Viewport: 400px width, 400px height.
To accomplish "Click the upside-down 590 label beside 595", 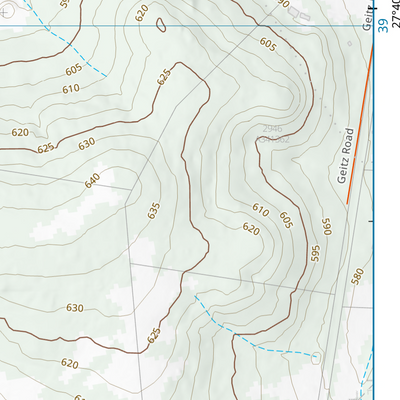I will 327,227.
